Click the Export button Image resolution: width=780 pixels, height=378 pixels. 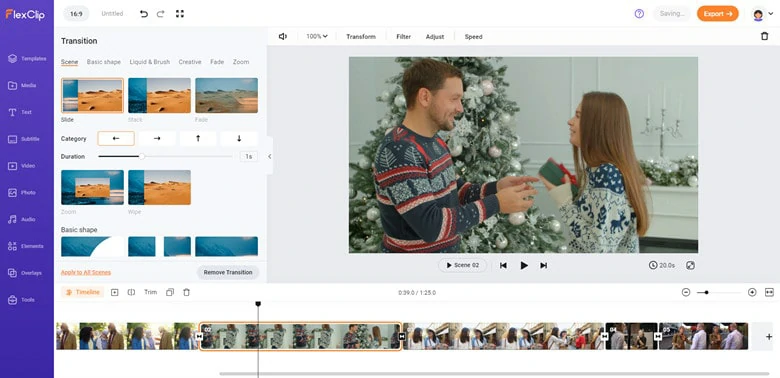click(718, 14)
